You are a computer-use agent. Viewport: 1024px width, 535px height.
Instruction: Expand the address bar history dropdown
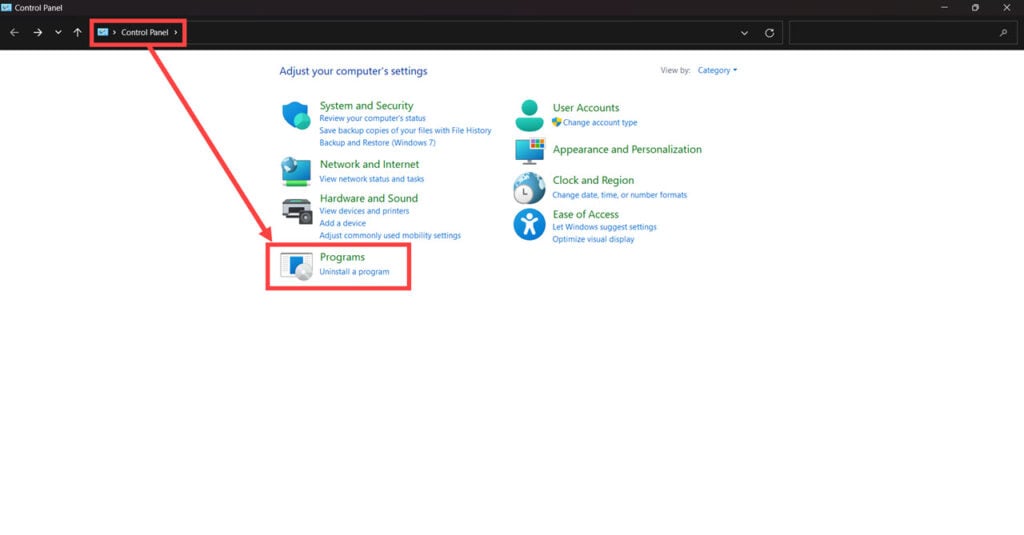[744, 33]
